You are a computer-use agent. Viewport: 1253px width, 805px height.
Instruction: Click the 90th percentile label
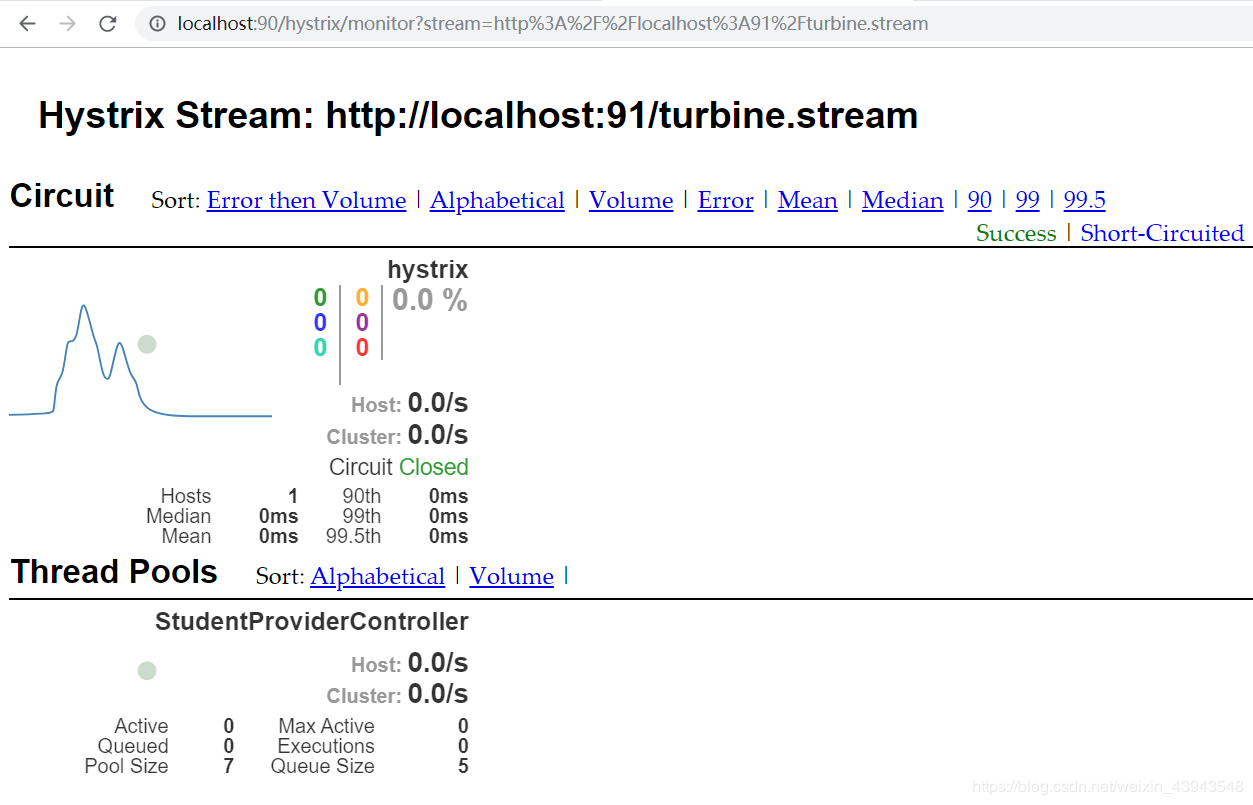coord(361,496)
